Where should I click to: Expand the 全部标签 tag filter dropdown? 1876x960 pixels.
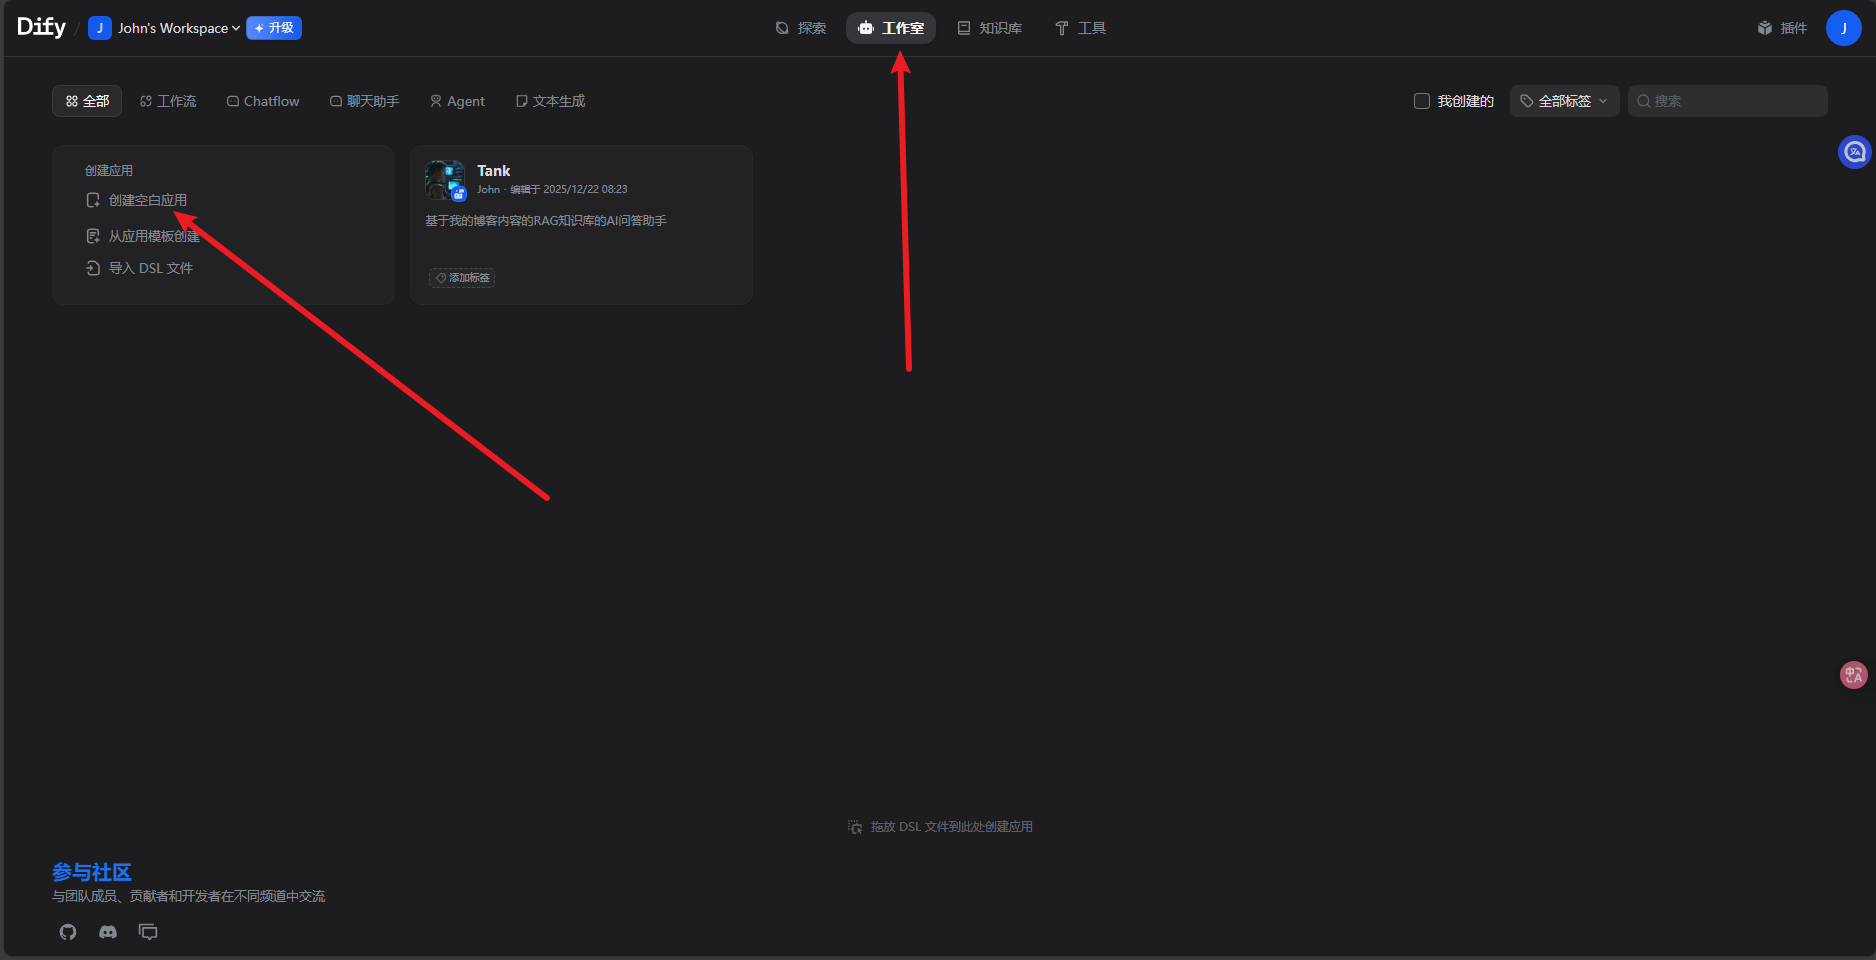pos(1564,101)
